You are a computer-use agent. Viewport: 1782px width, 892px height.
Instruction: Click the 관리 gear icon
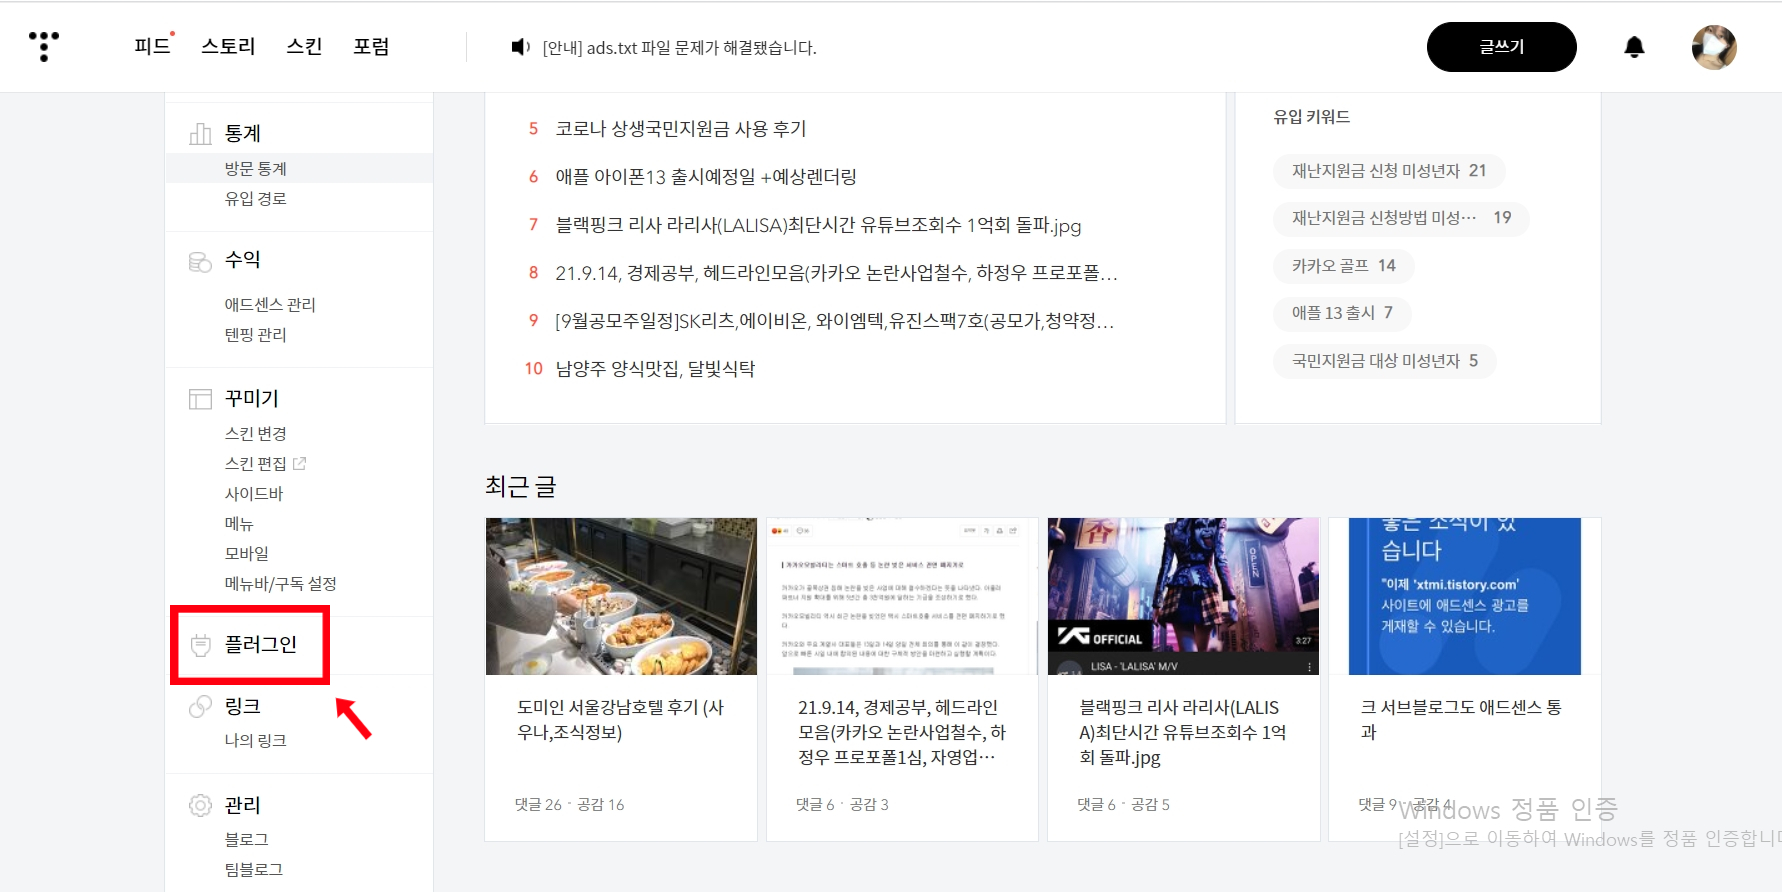pos(200,805)
